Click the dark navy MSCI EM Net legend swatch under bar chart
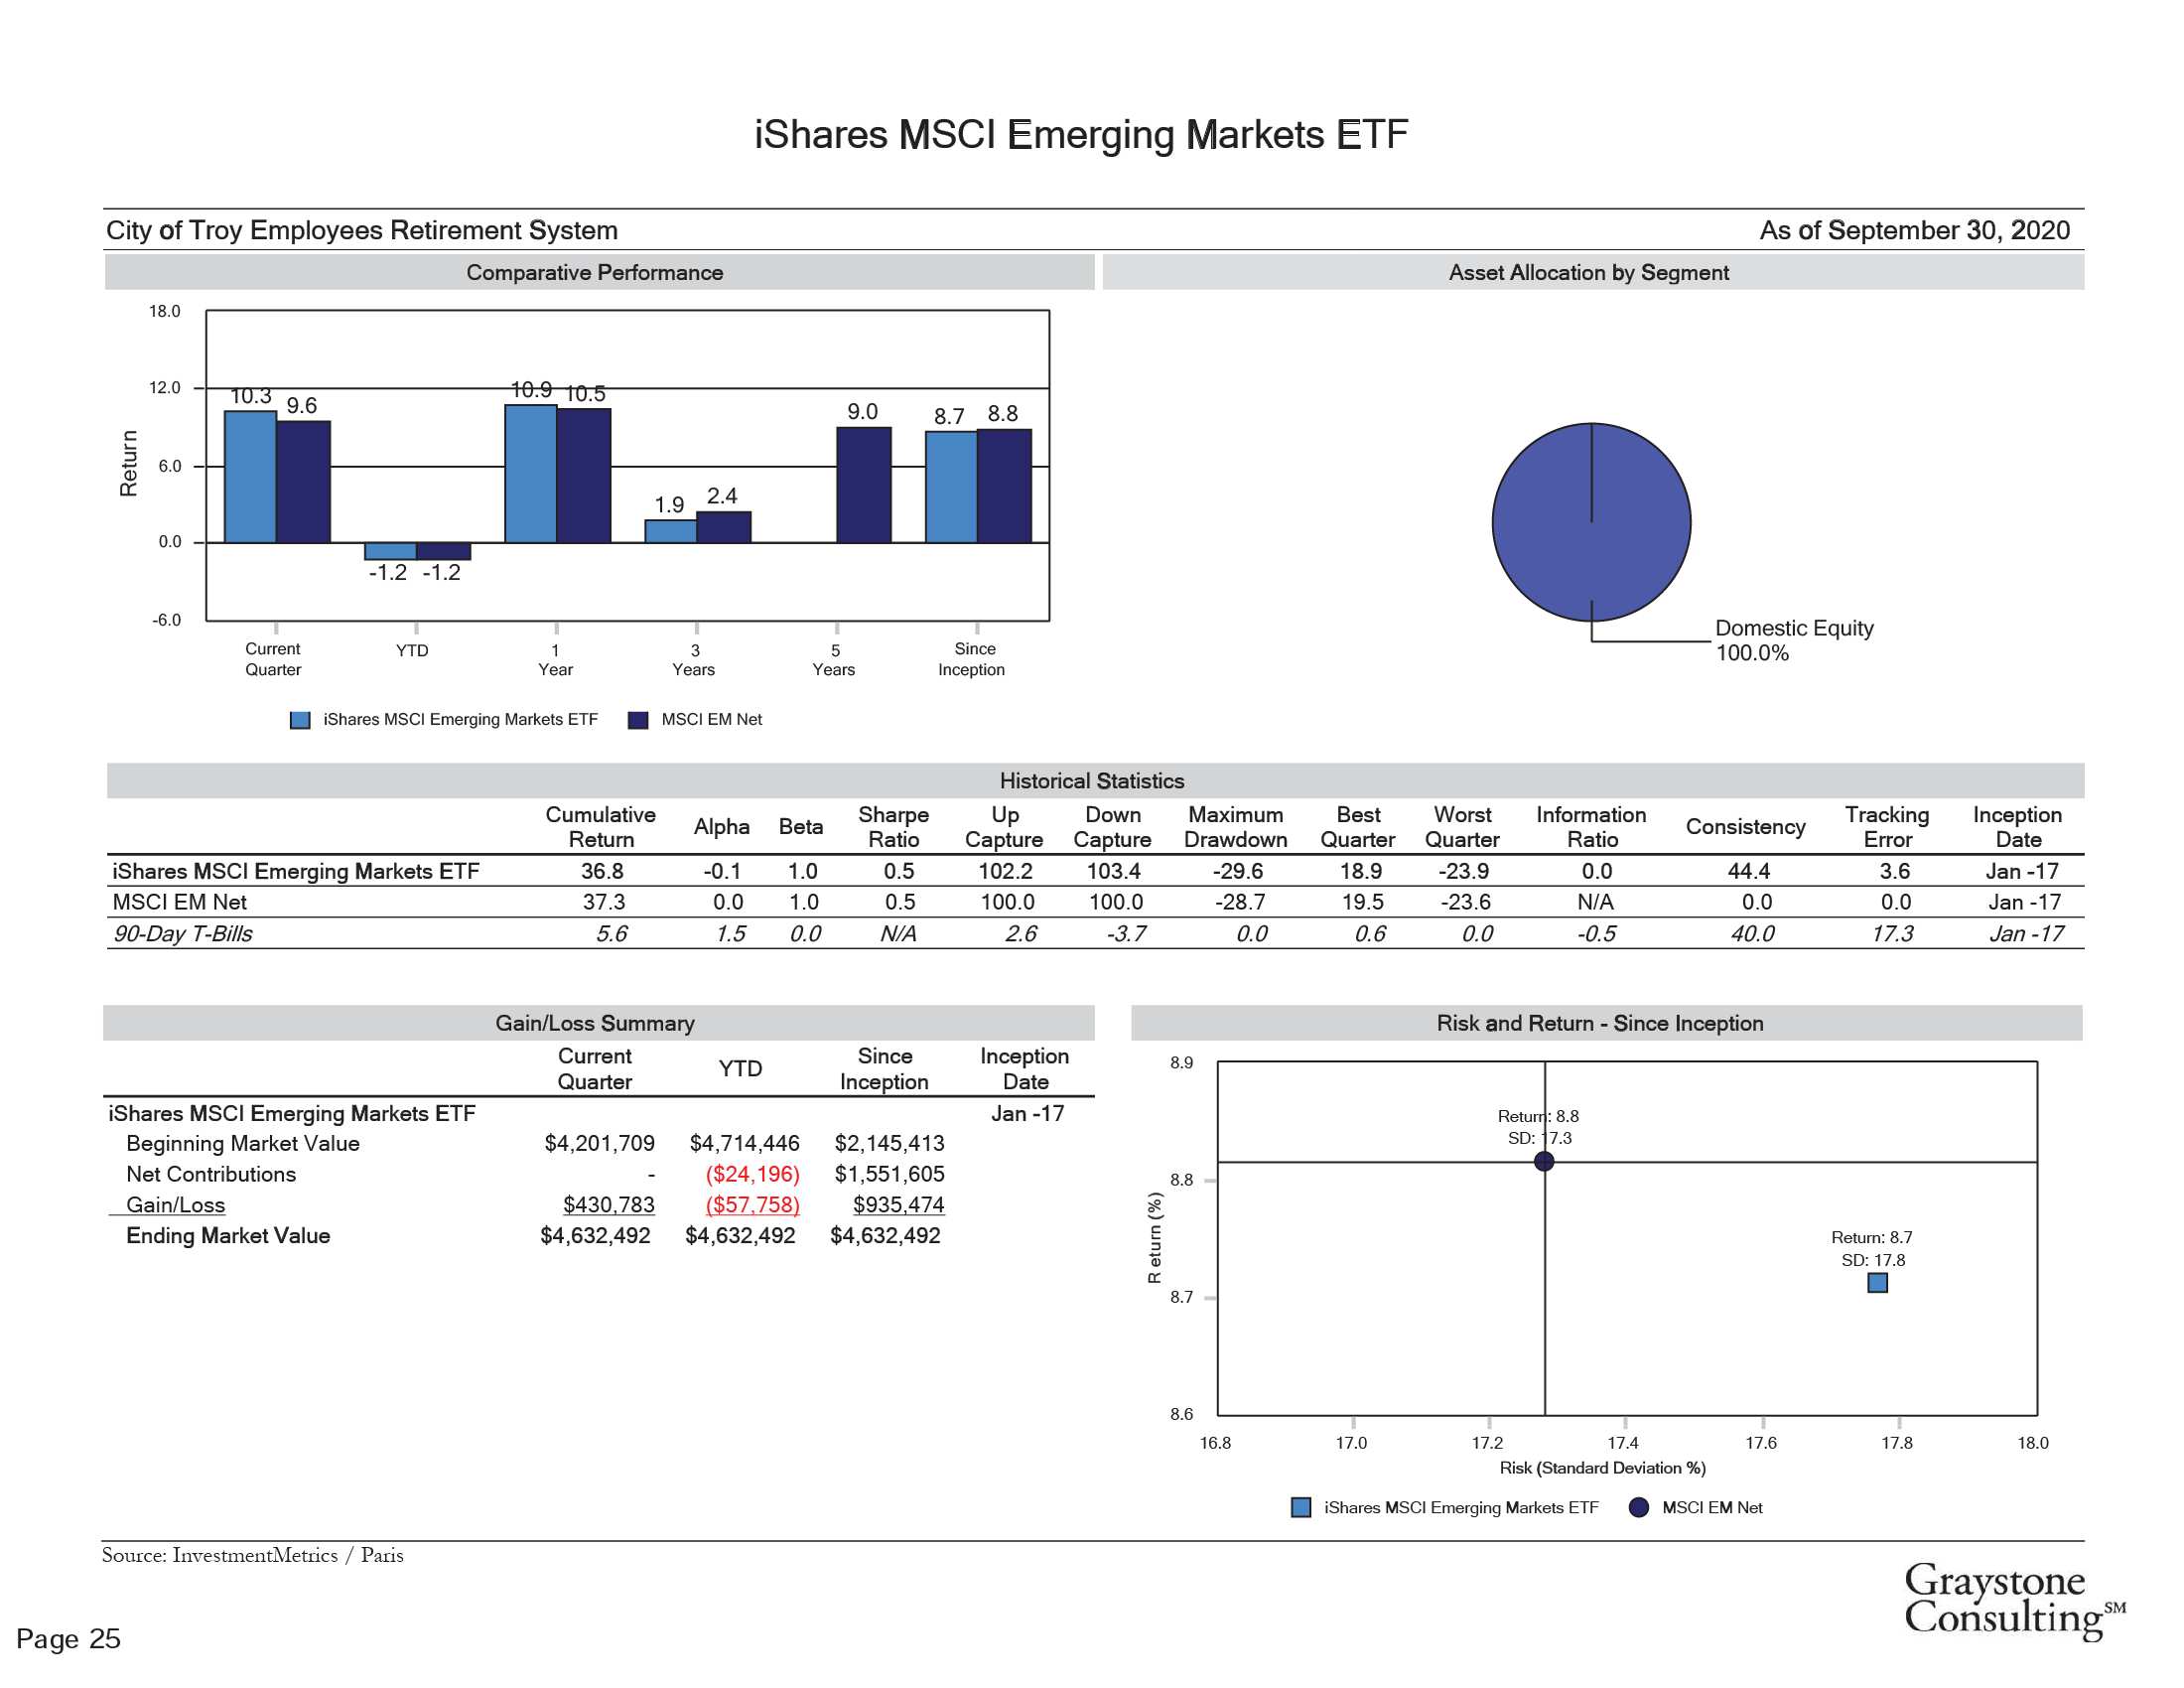 point(638,720)
